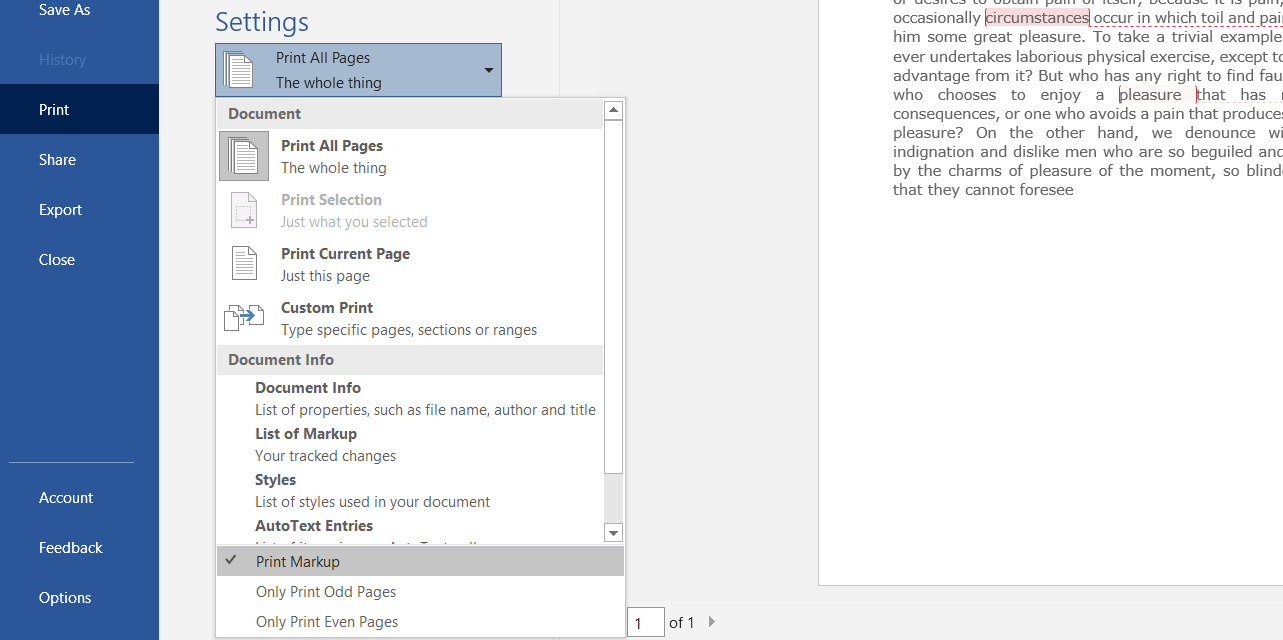
Task: Open Feedback page
Action: point(79,548)
